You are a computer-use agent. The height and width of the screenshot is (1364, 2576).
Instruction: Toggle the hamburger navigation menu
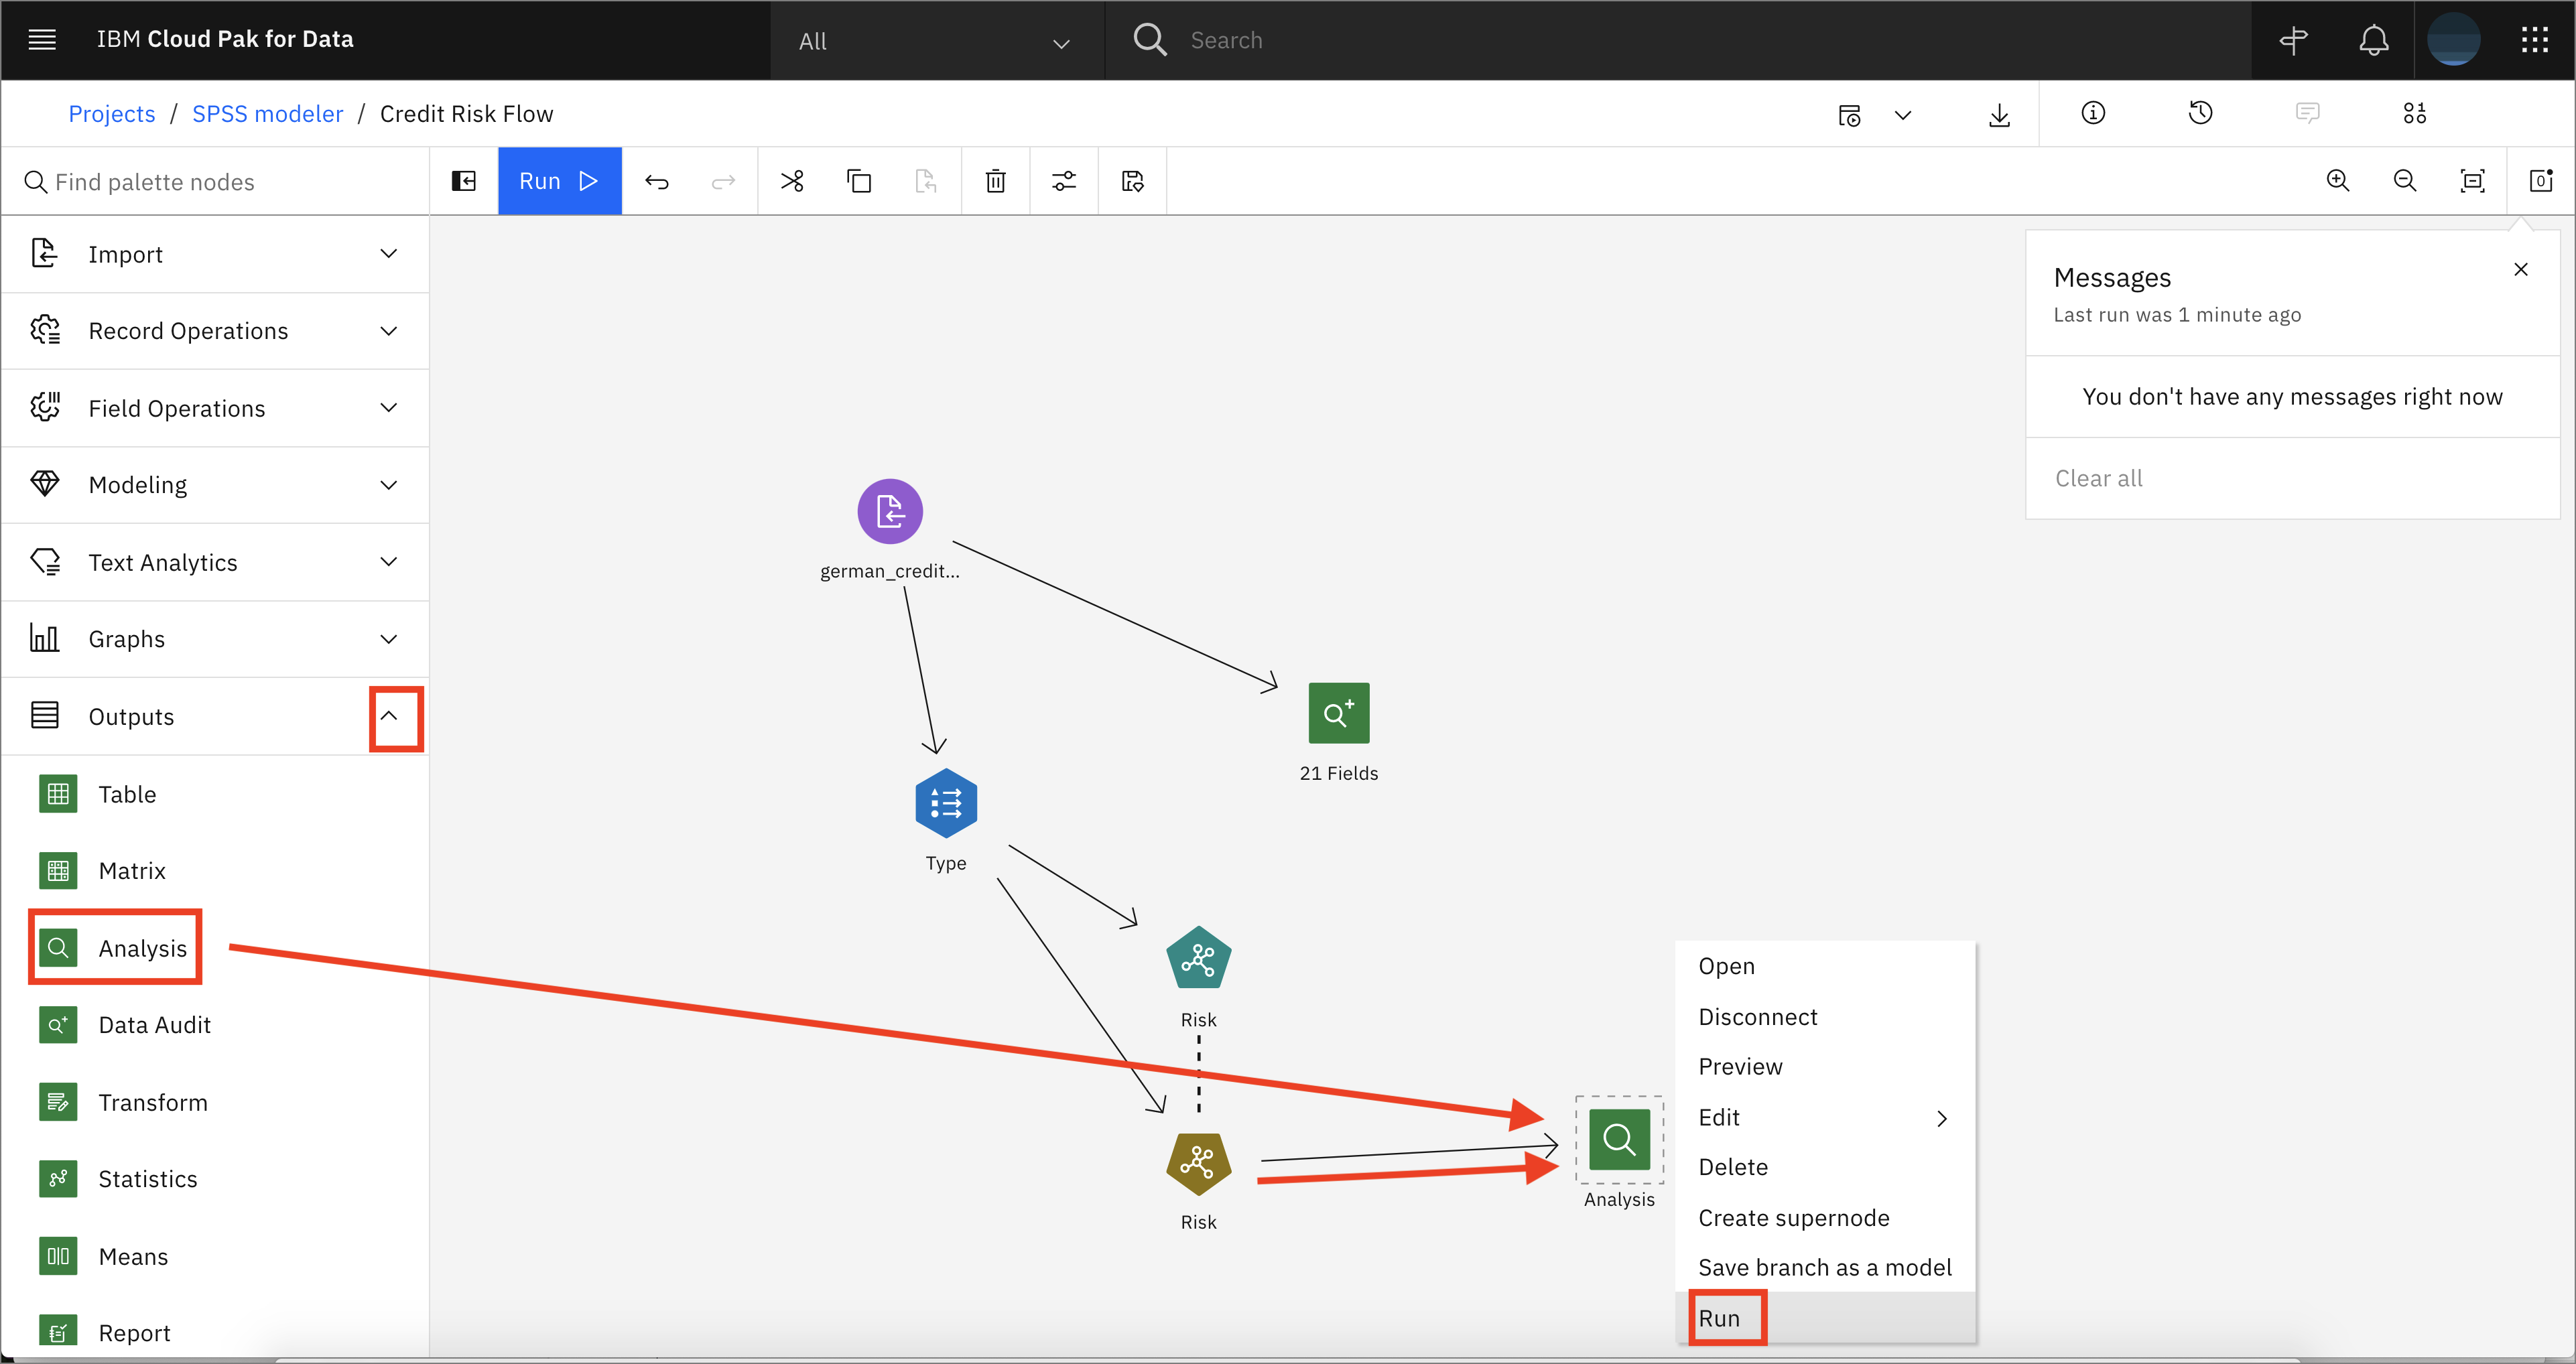tap(42, 40)
